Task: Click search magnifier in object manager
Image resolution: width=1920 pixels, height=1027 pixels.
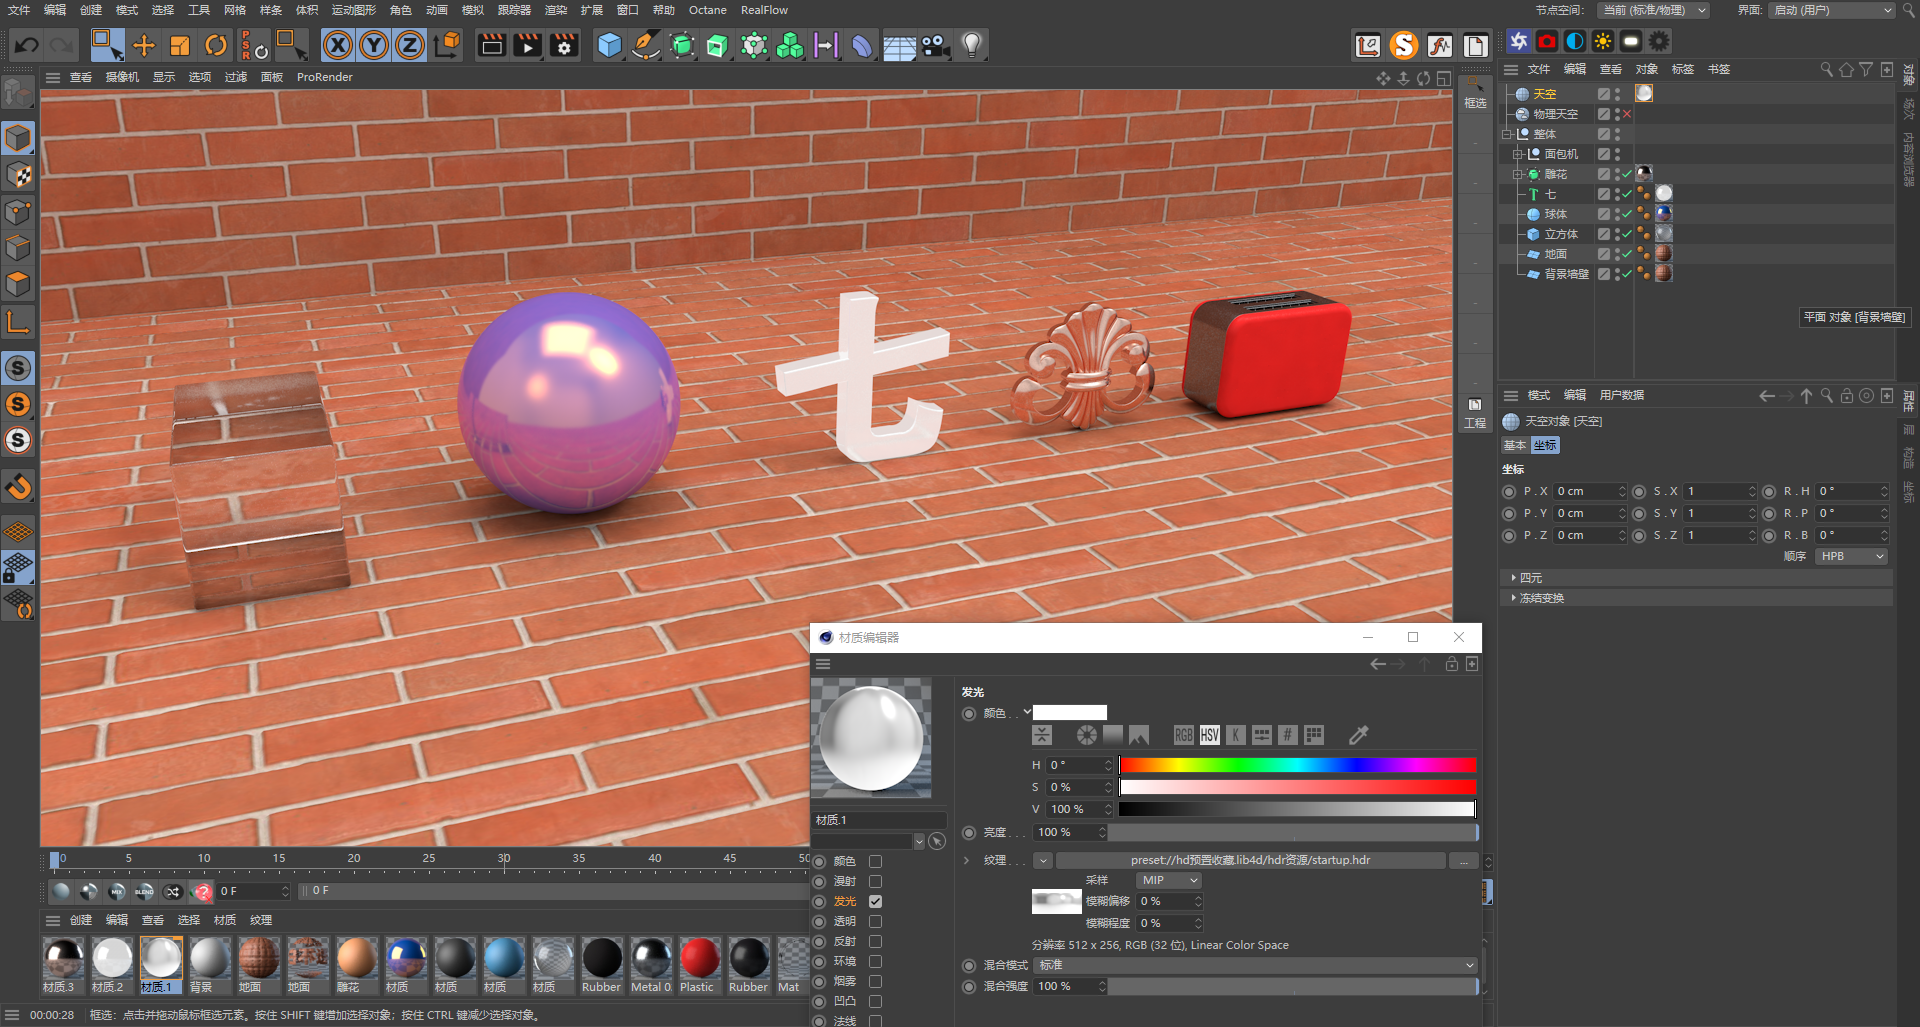Action: click(1827, 69)
